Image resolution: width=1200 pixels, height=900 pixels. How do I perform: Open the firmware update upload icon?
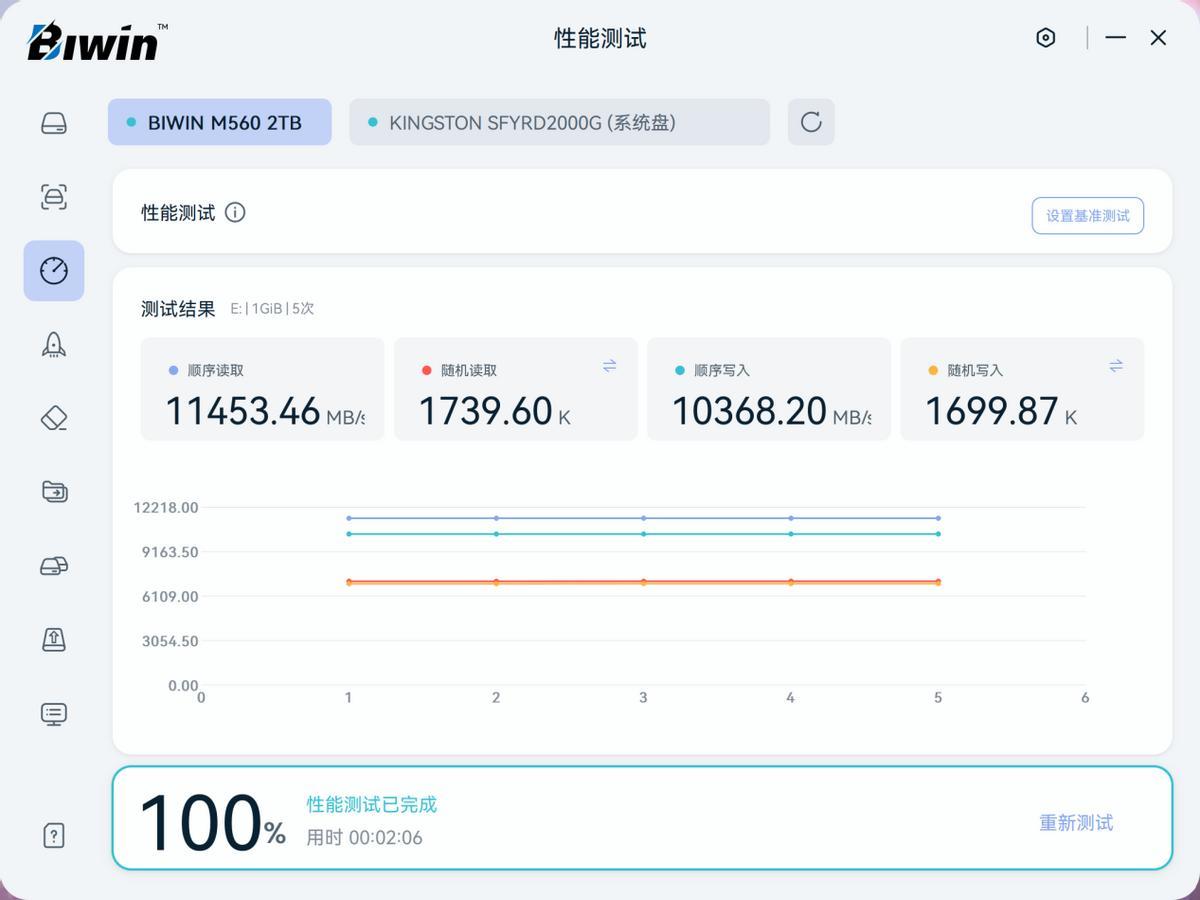(54, 639)
